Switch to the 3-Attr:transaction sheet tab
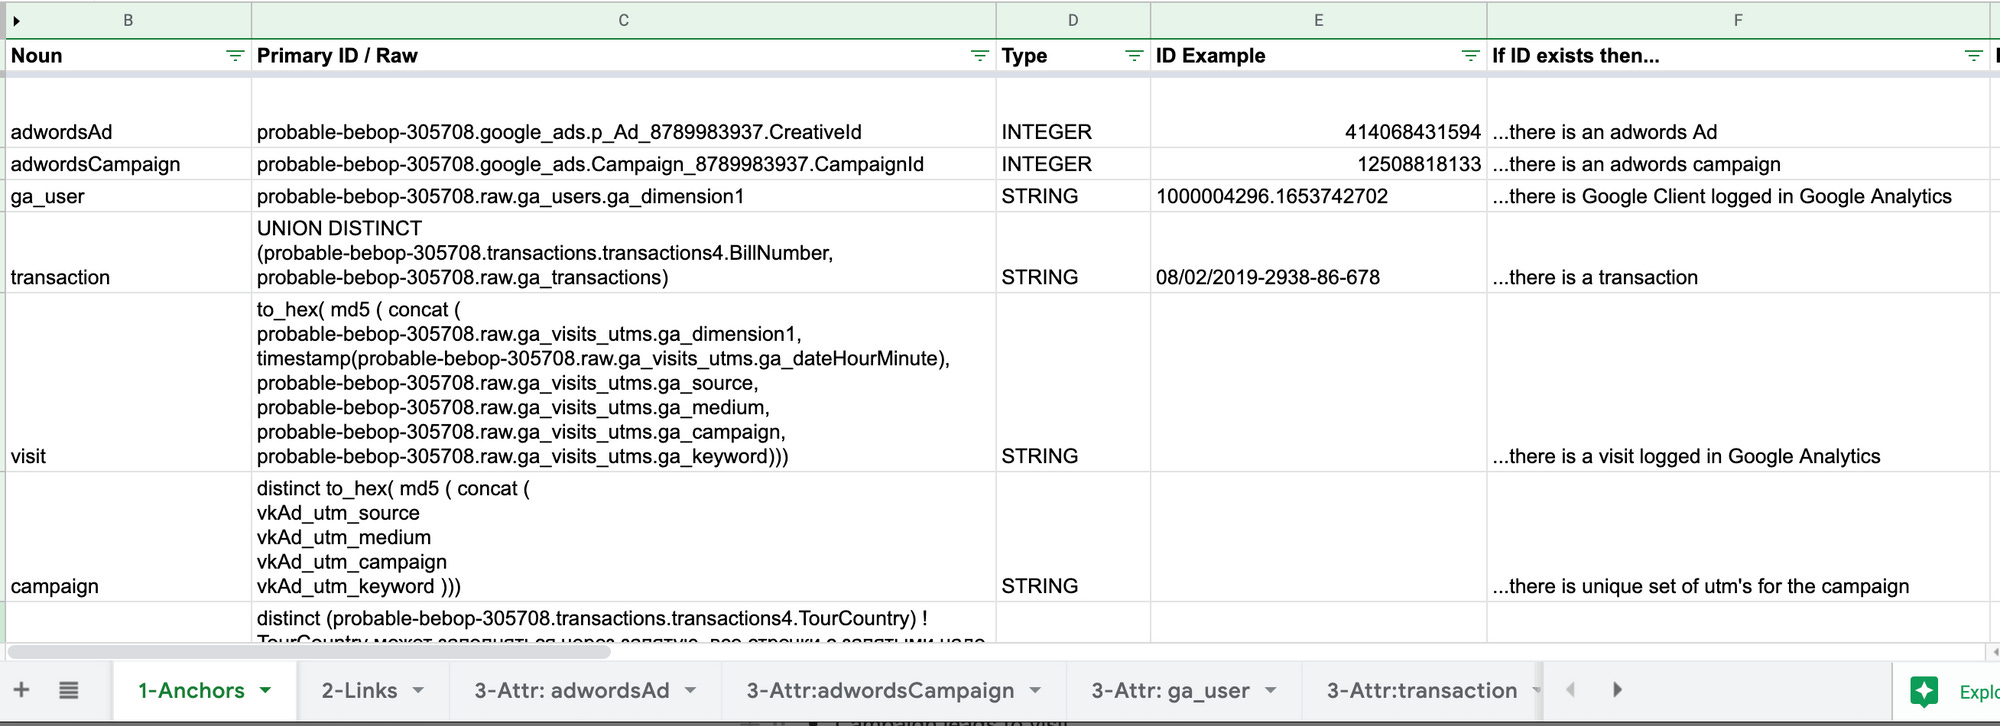Image resolution: width=2000 pixels, height=726 pixels. (1421, 690)
